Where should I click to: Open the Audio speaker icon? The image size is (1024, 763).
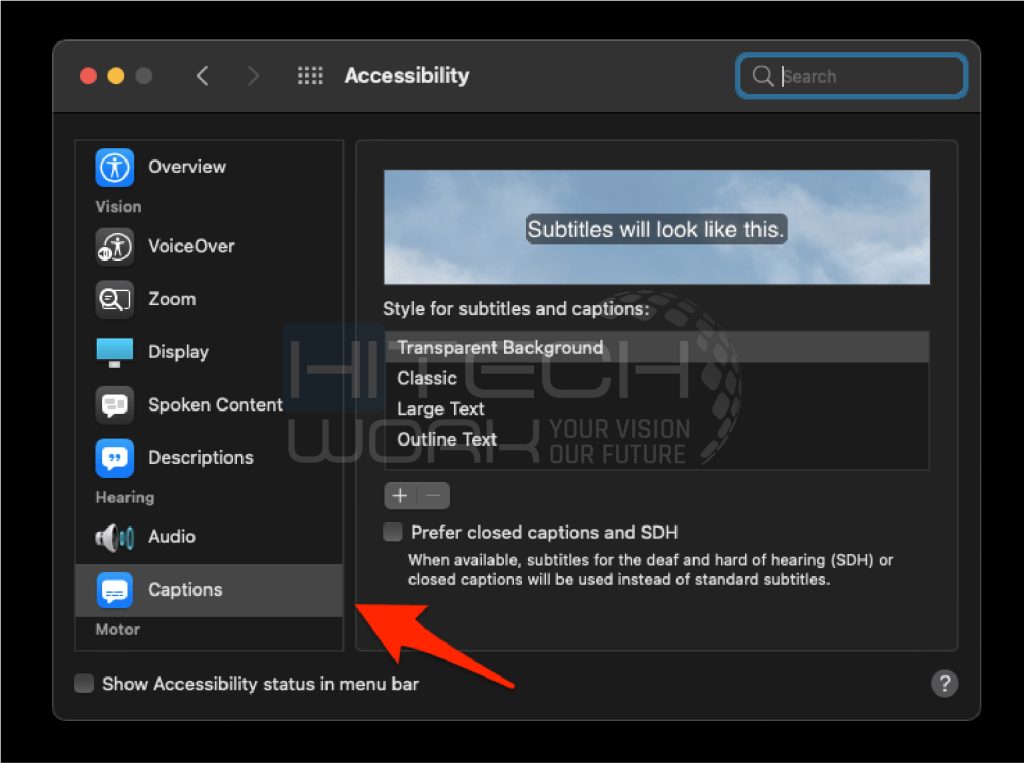115,537
